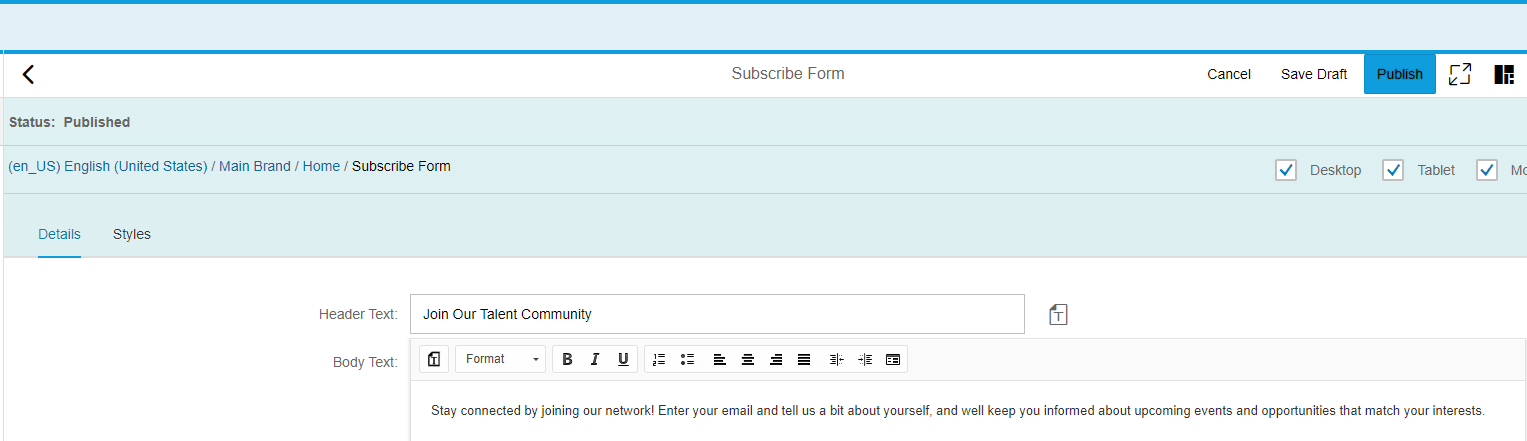Insert a bulleted list
The width and height of the screenshot is (1527, 441).
[x=687, y=359]
